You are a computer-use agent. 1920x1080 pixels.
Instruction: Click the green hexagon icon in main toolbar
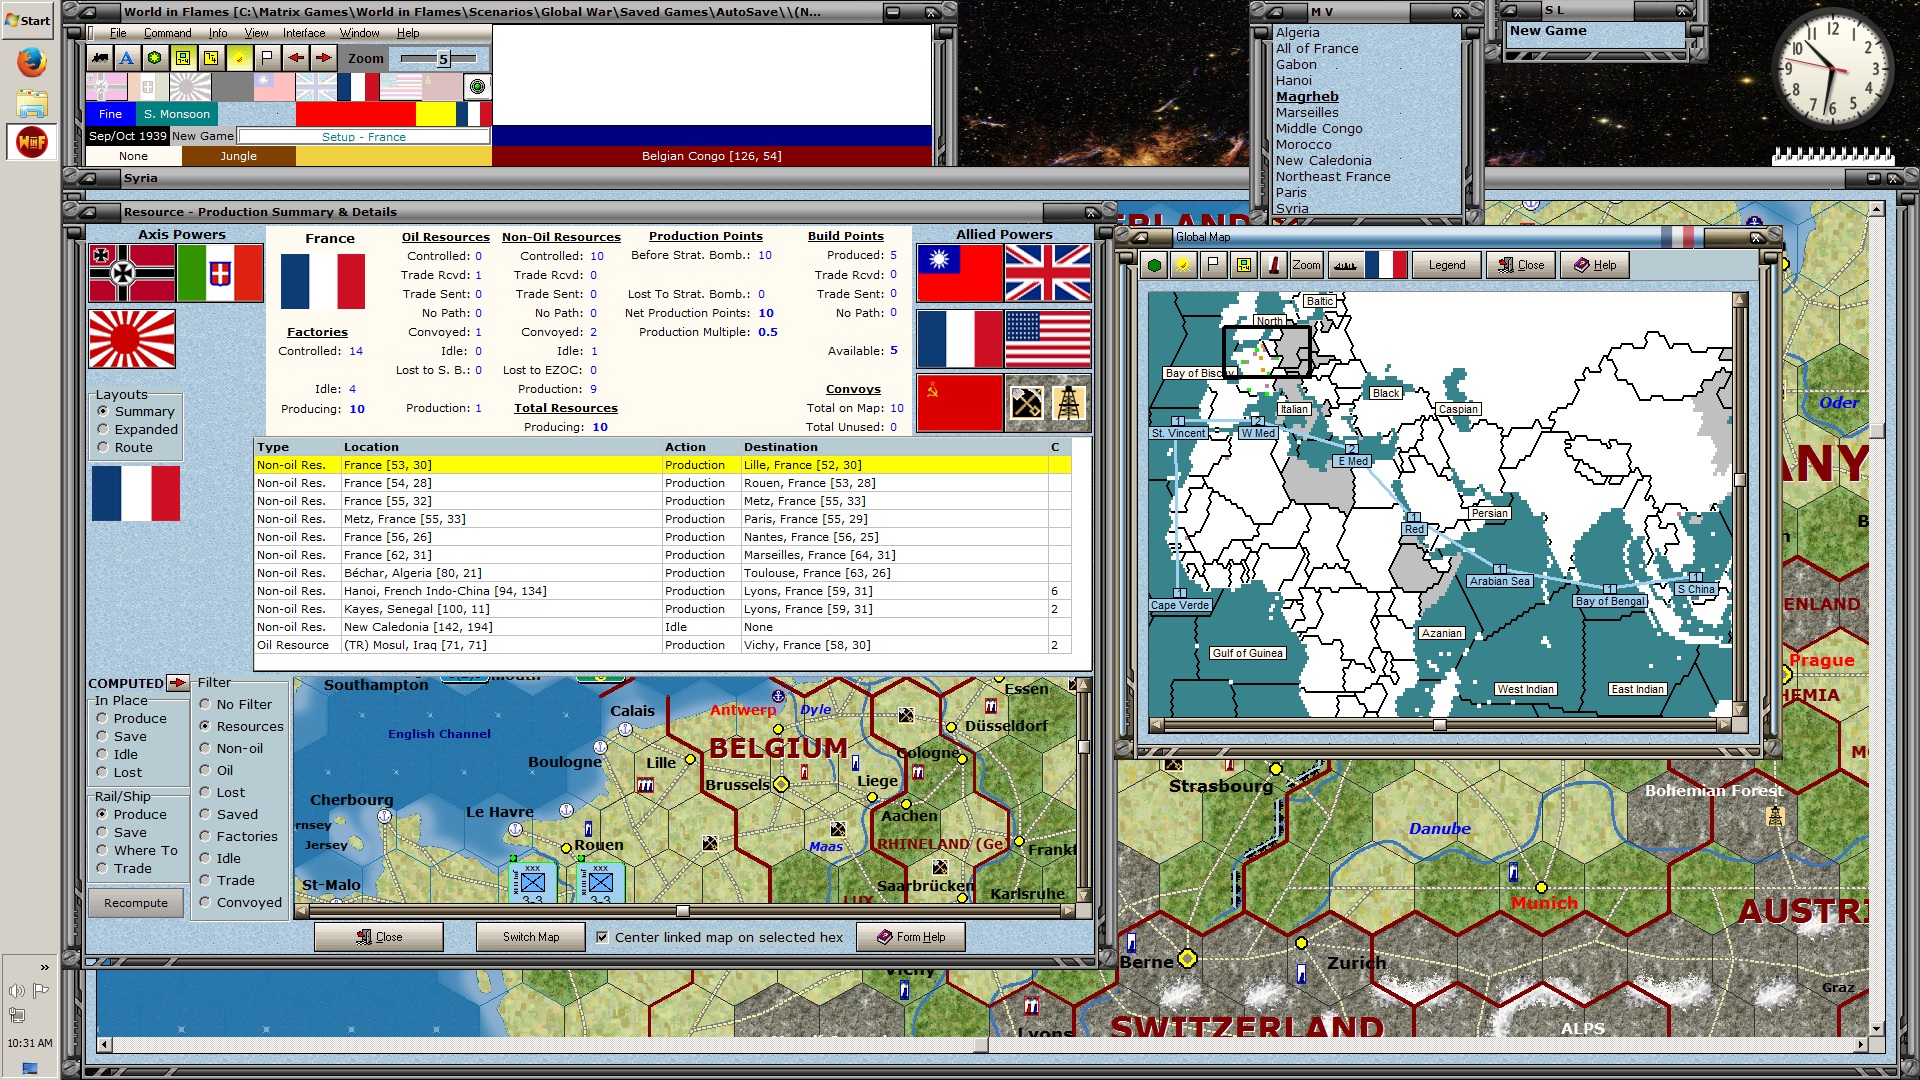pyautogui.click(x=155, y=58)
